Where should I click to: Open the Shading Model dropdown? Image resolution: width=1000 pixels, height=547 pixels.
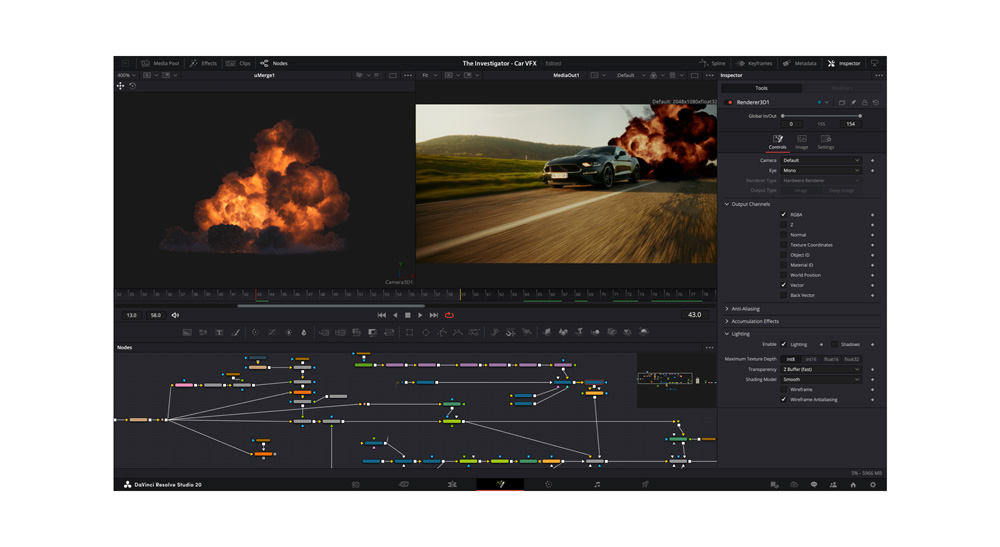(820, 379)
